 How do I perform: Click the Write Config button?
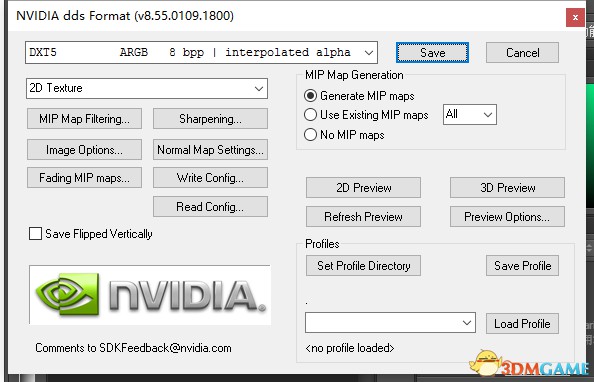click(210, 178)
